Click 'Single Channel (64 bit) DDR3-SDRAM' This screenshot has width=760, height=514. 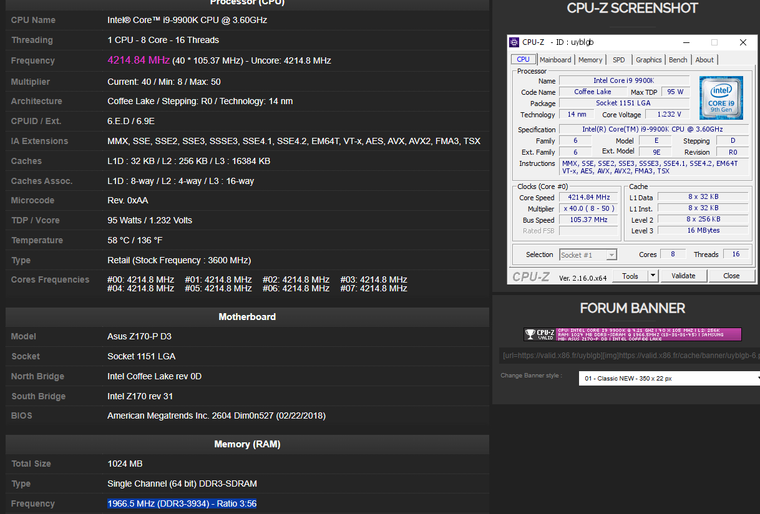(x=182, y=484)
